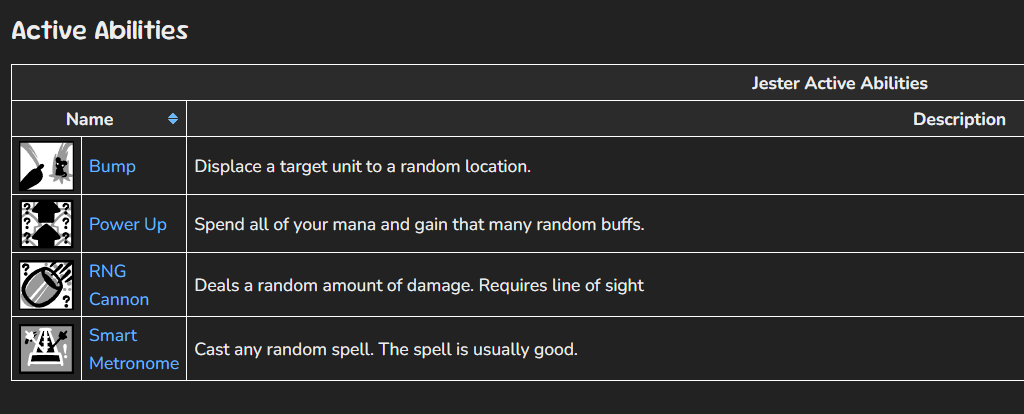Click empty space right of Active Abilities heading
The image size is (1024, 414).
pyautogui.click(x=588, y=31)
